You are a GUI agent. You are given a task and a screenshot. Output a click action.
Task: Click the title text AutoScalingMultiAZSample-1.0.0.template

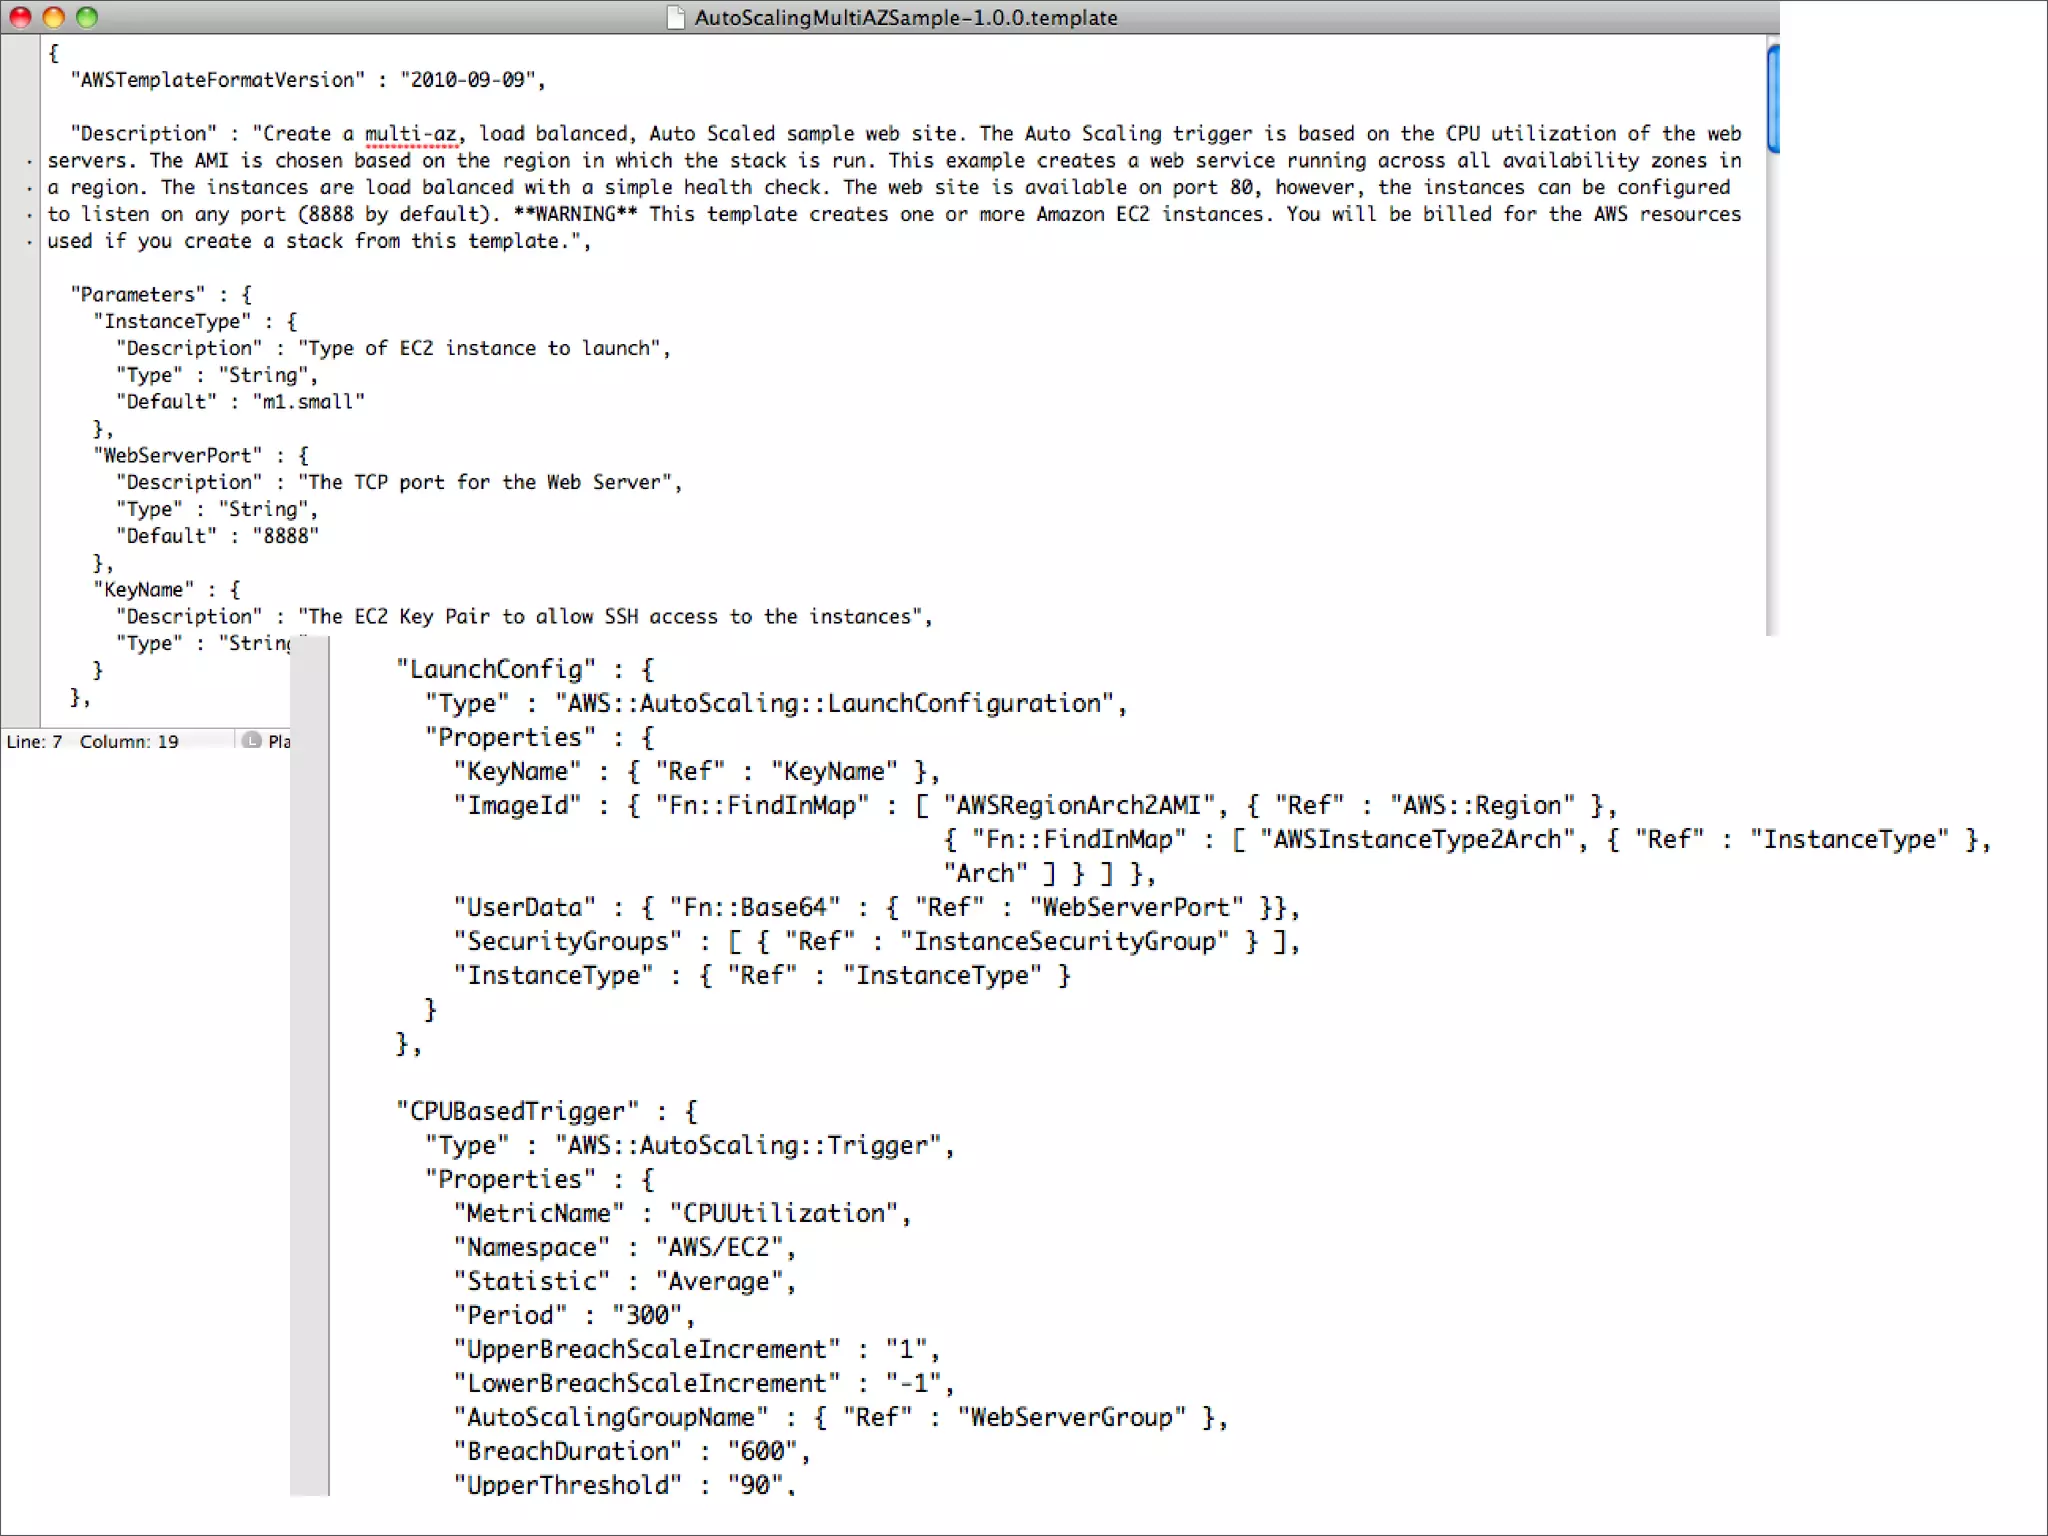(x=905, y=17)
